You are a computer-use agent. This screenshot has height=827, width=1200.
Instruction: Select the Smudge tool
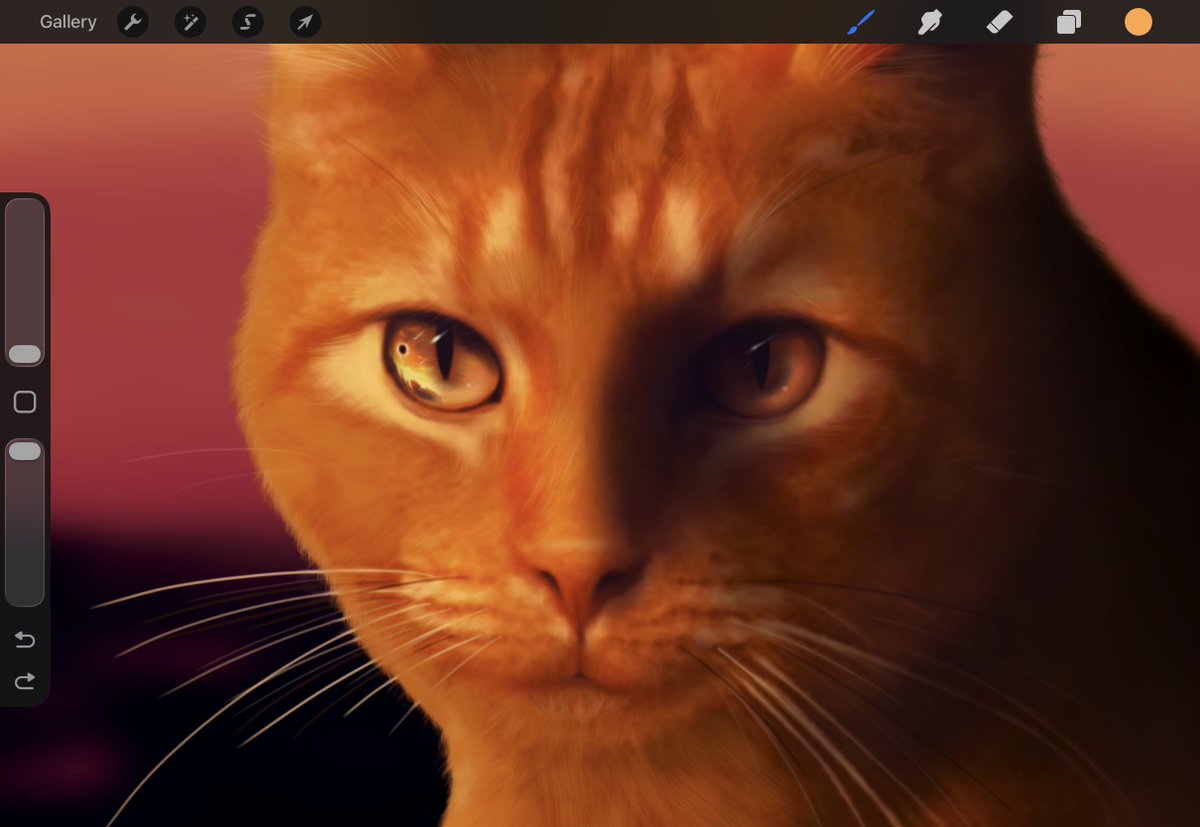pos(931,22)
